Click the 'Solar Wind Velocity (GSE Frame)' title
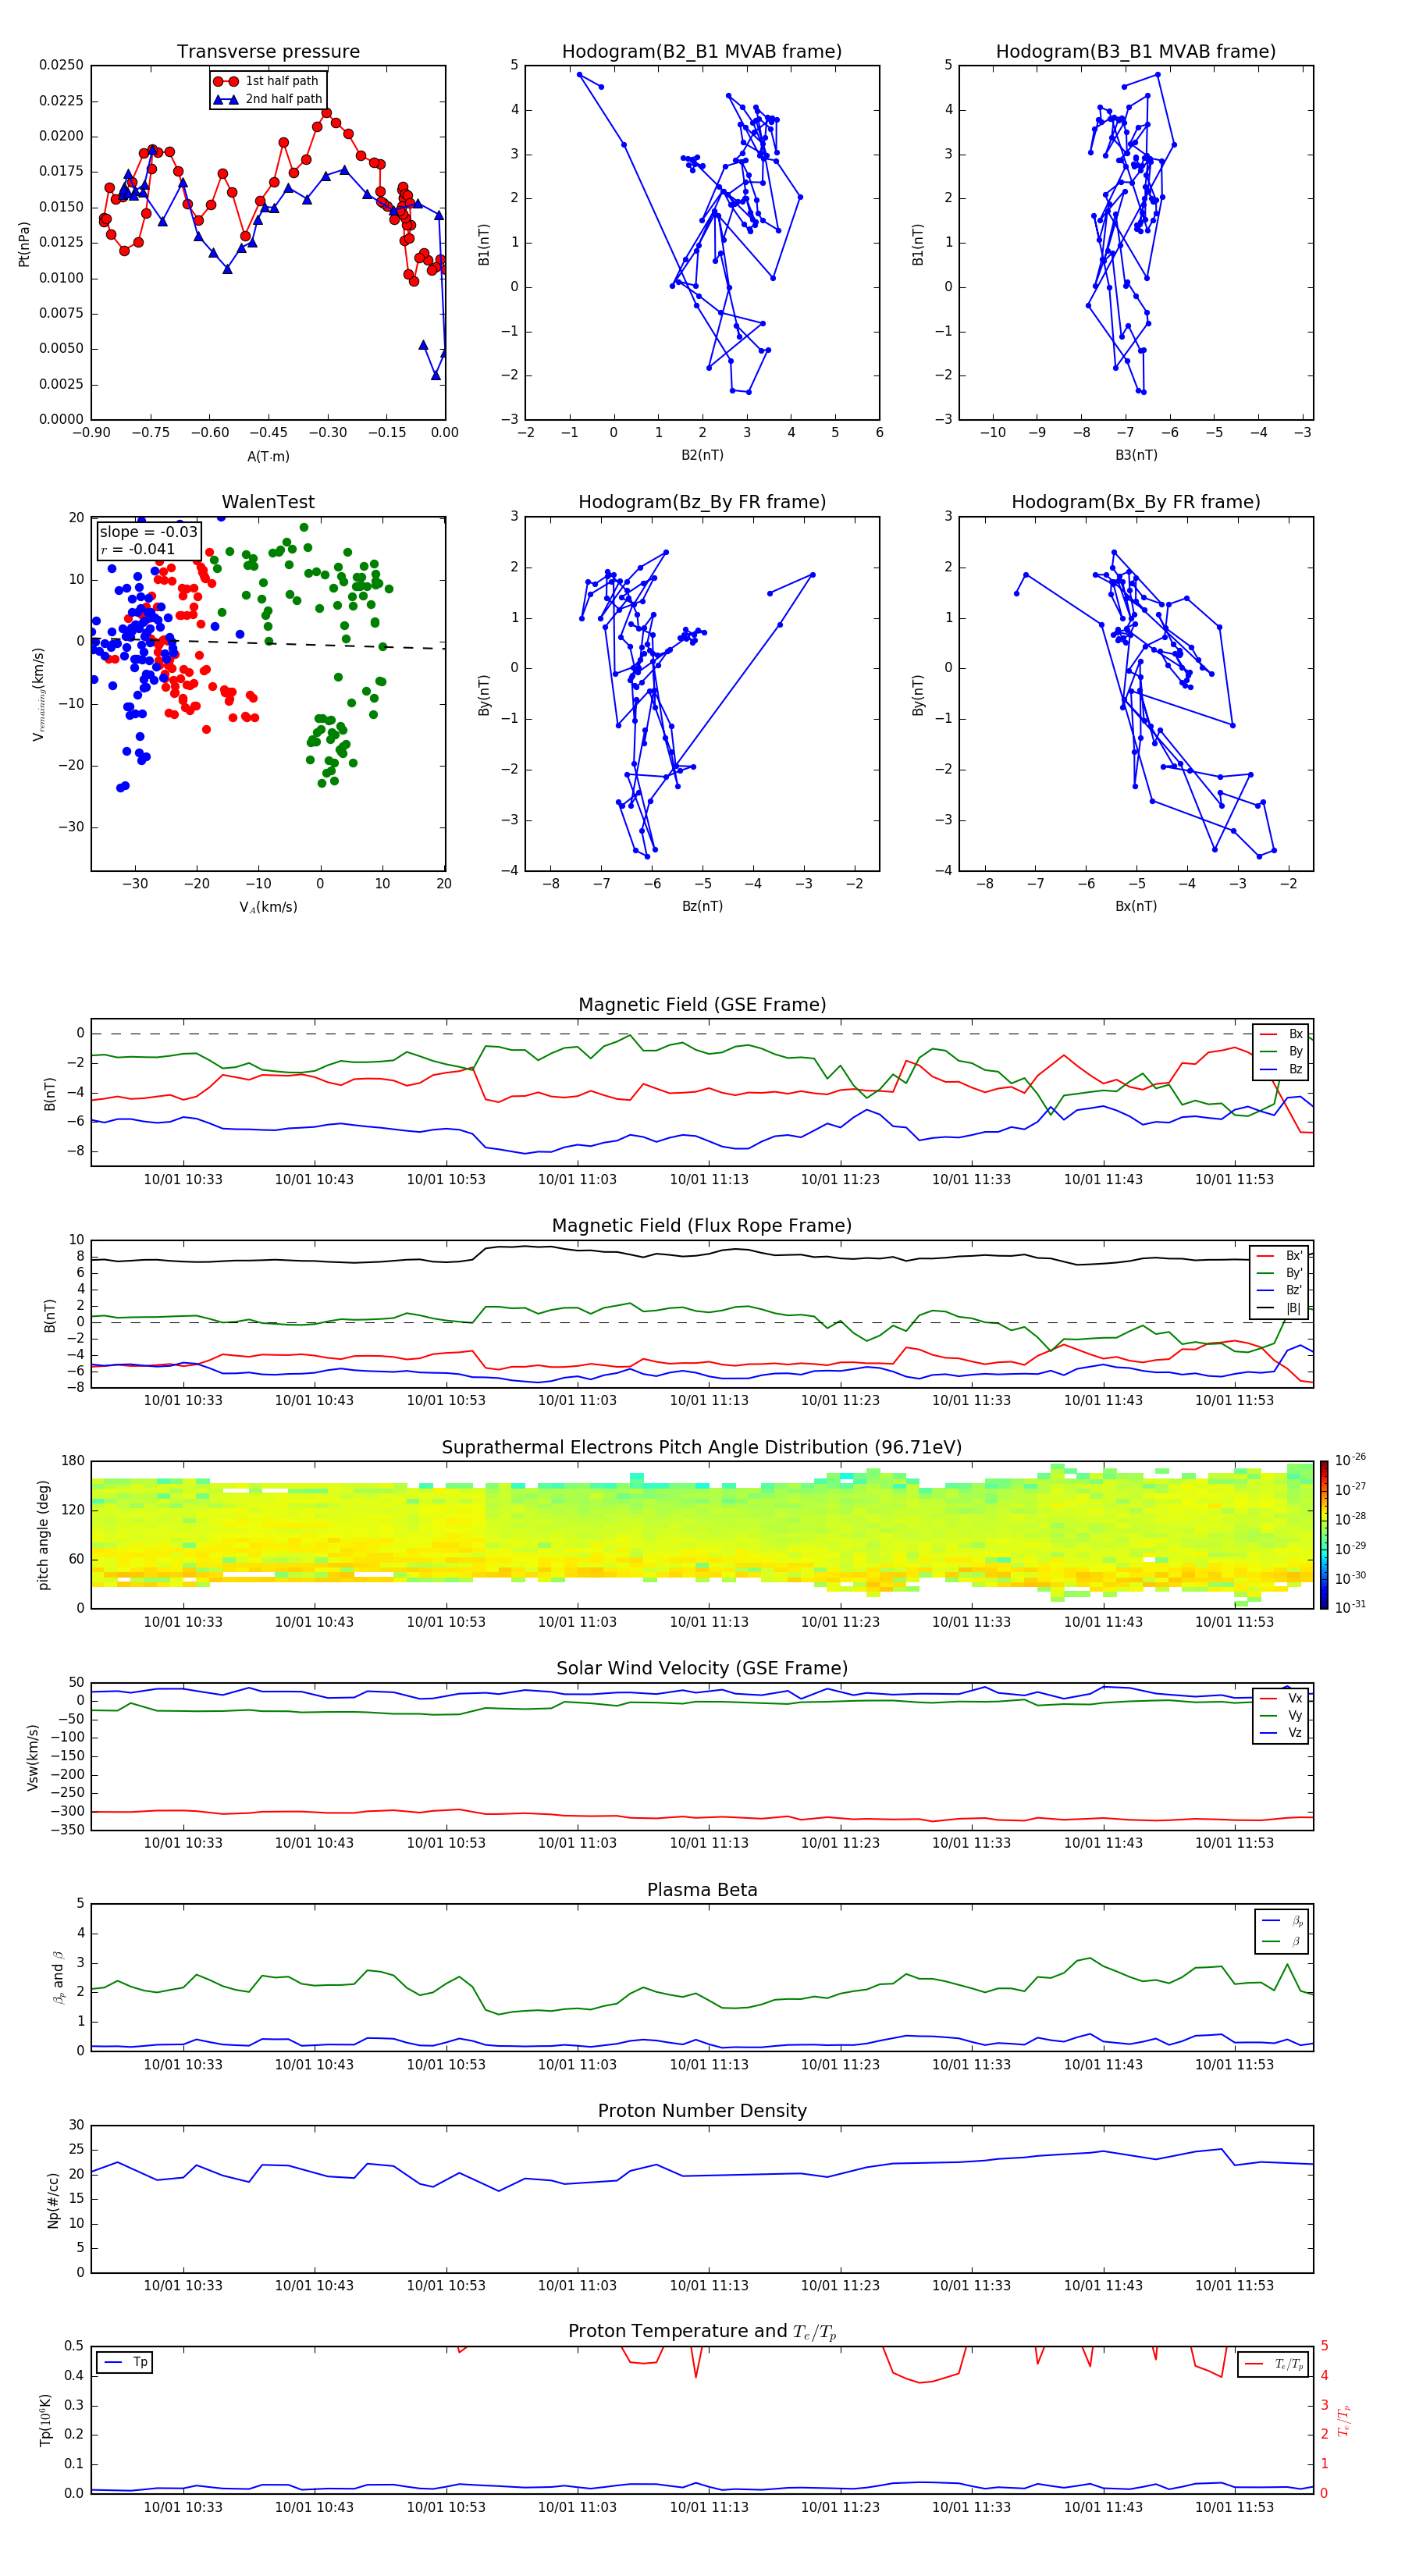 (x=702, y=1668)
